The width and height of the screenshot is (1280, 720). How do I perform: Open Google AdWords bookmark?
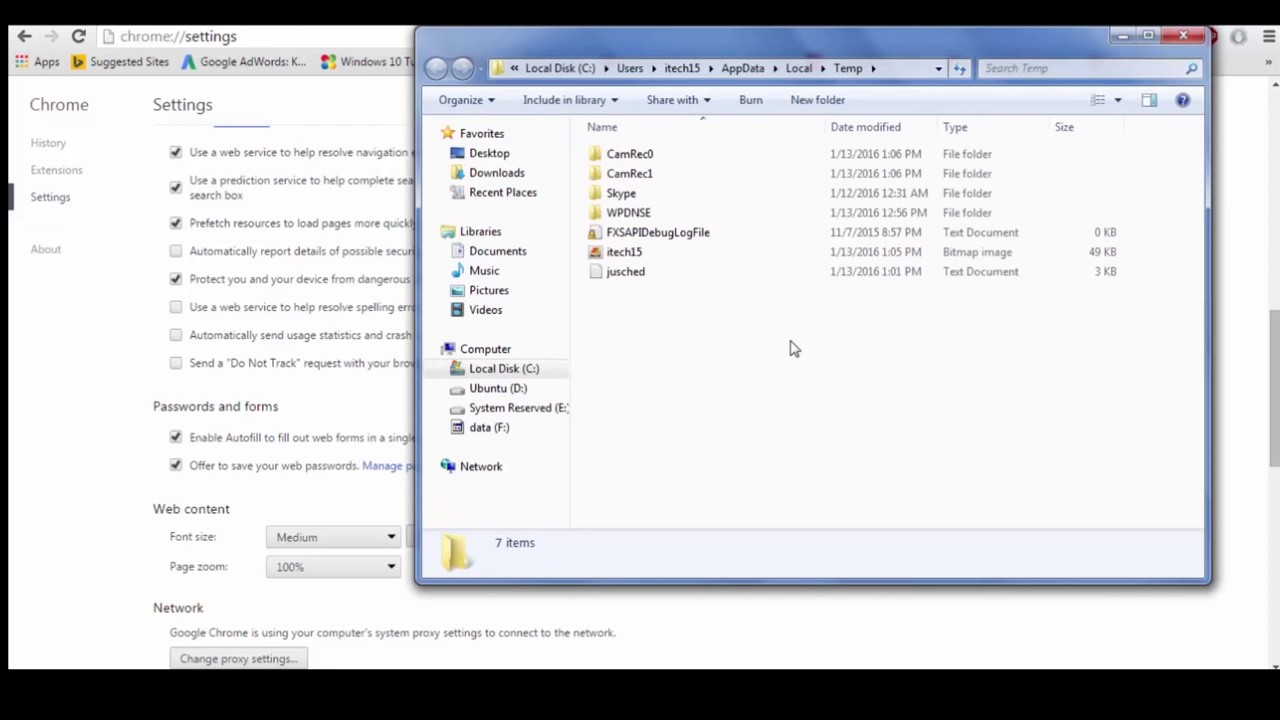click(244, 62)
